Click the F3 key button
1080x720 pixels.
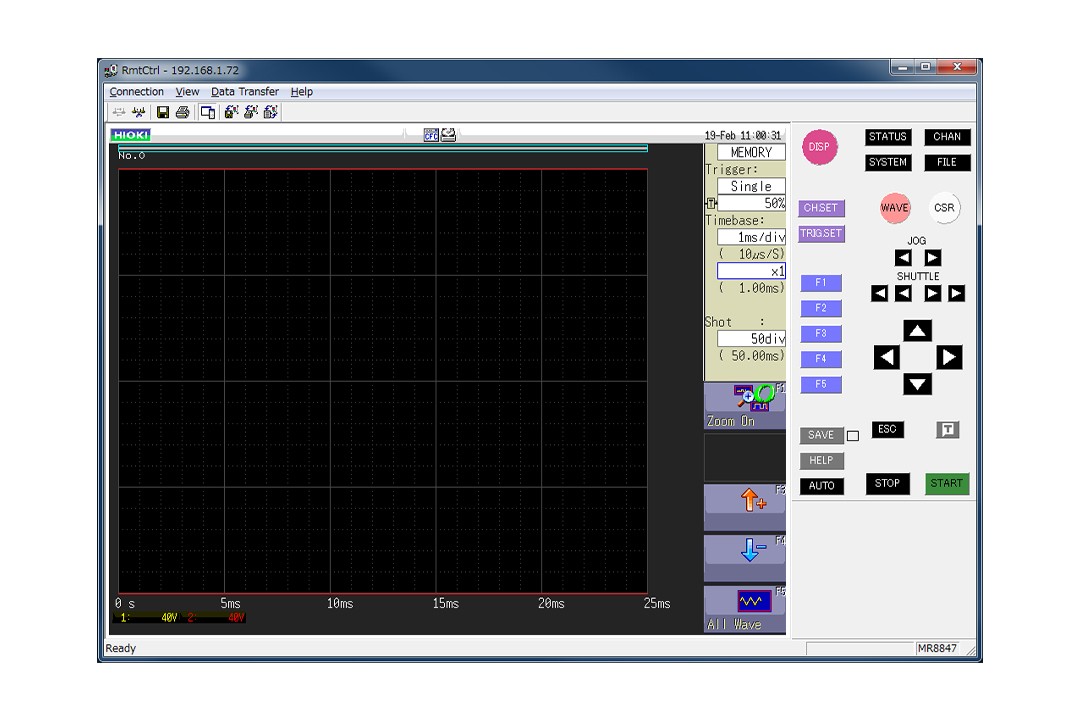tap(821, 333)
